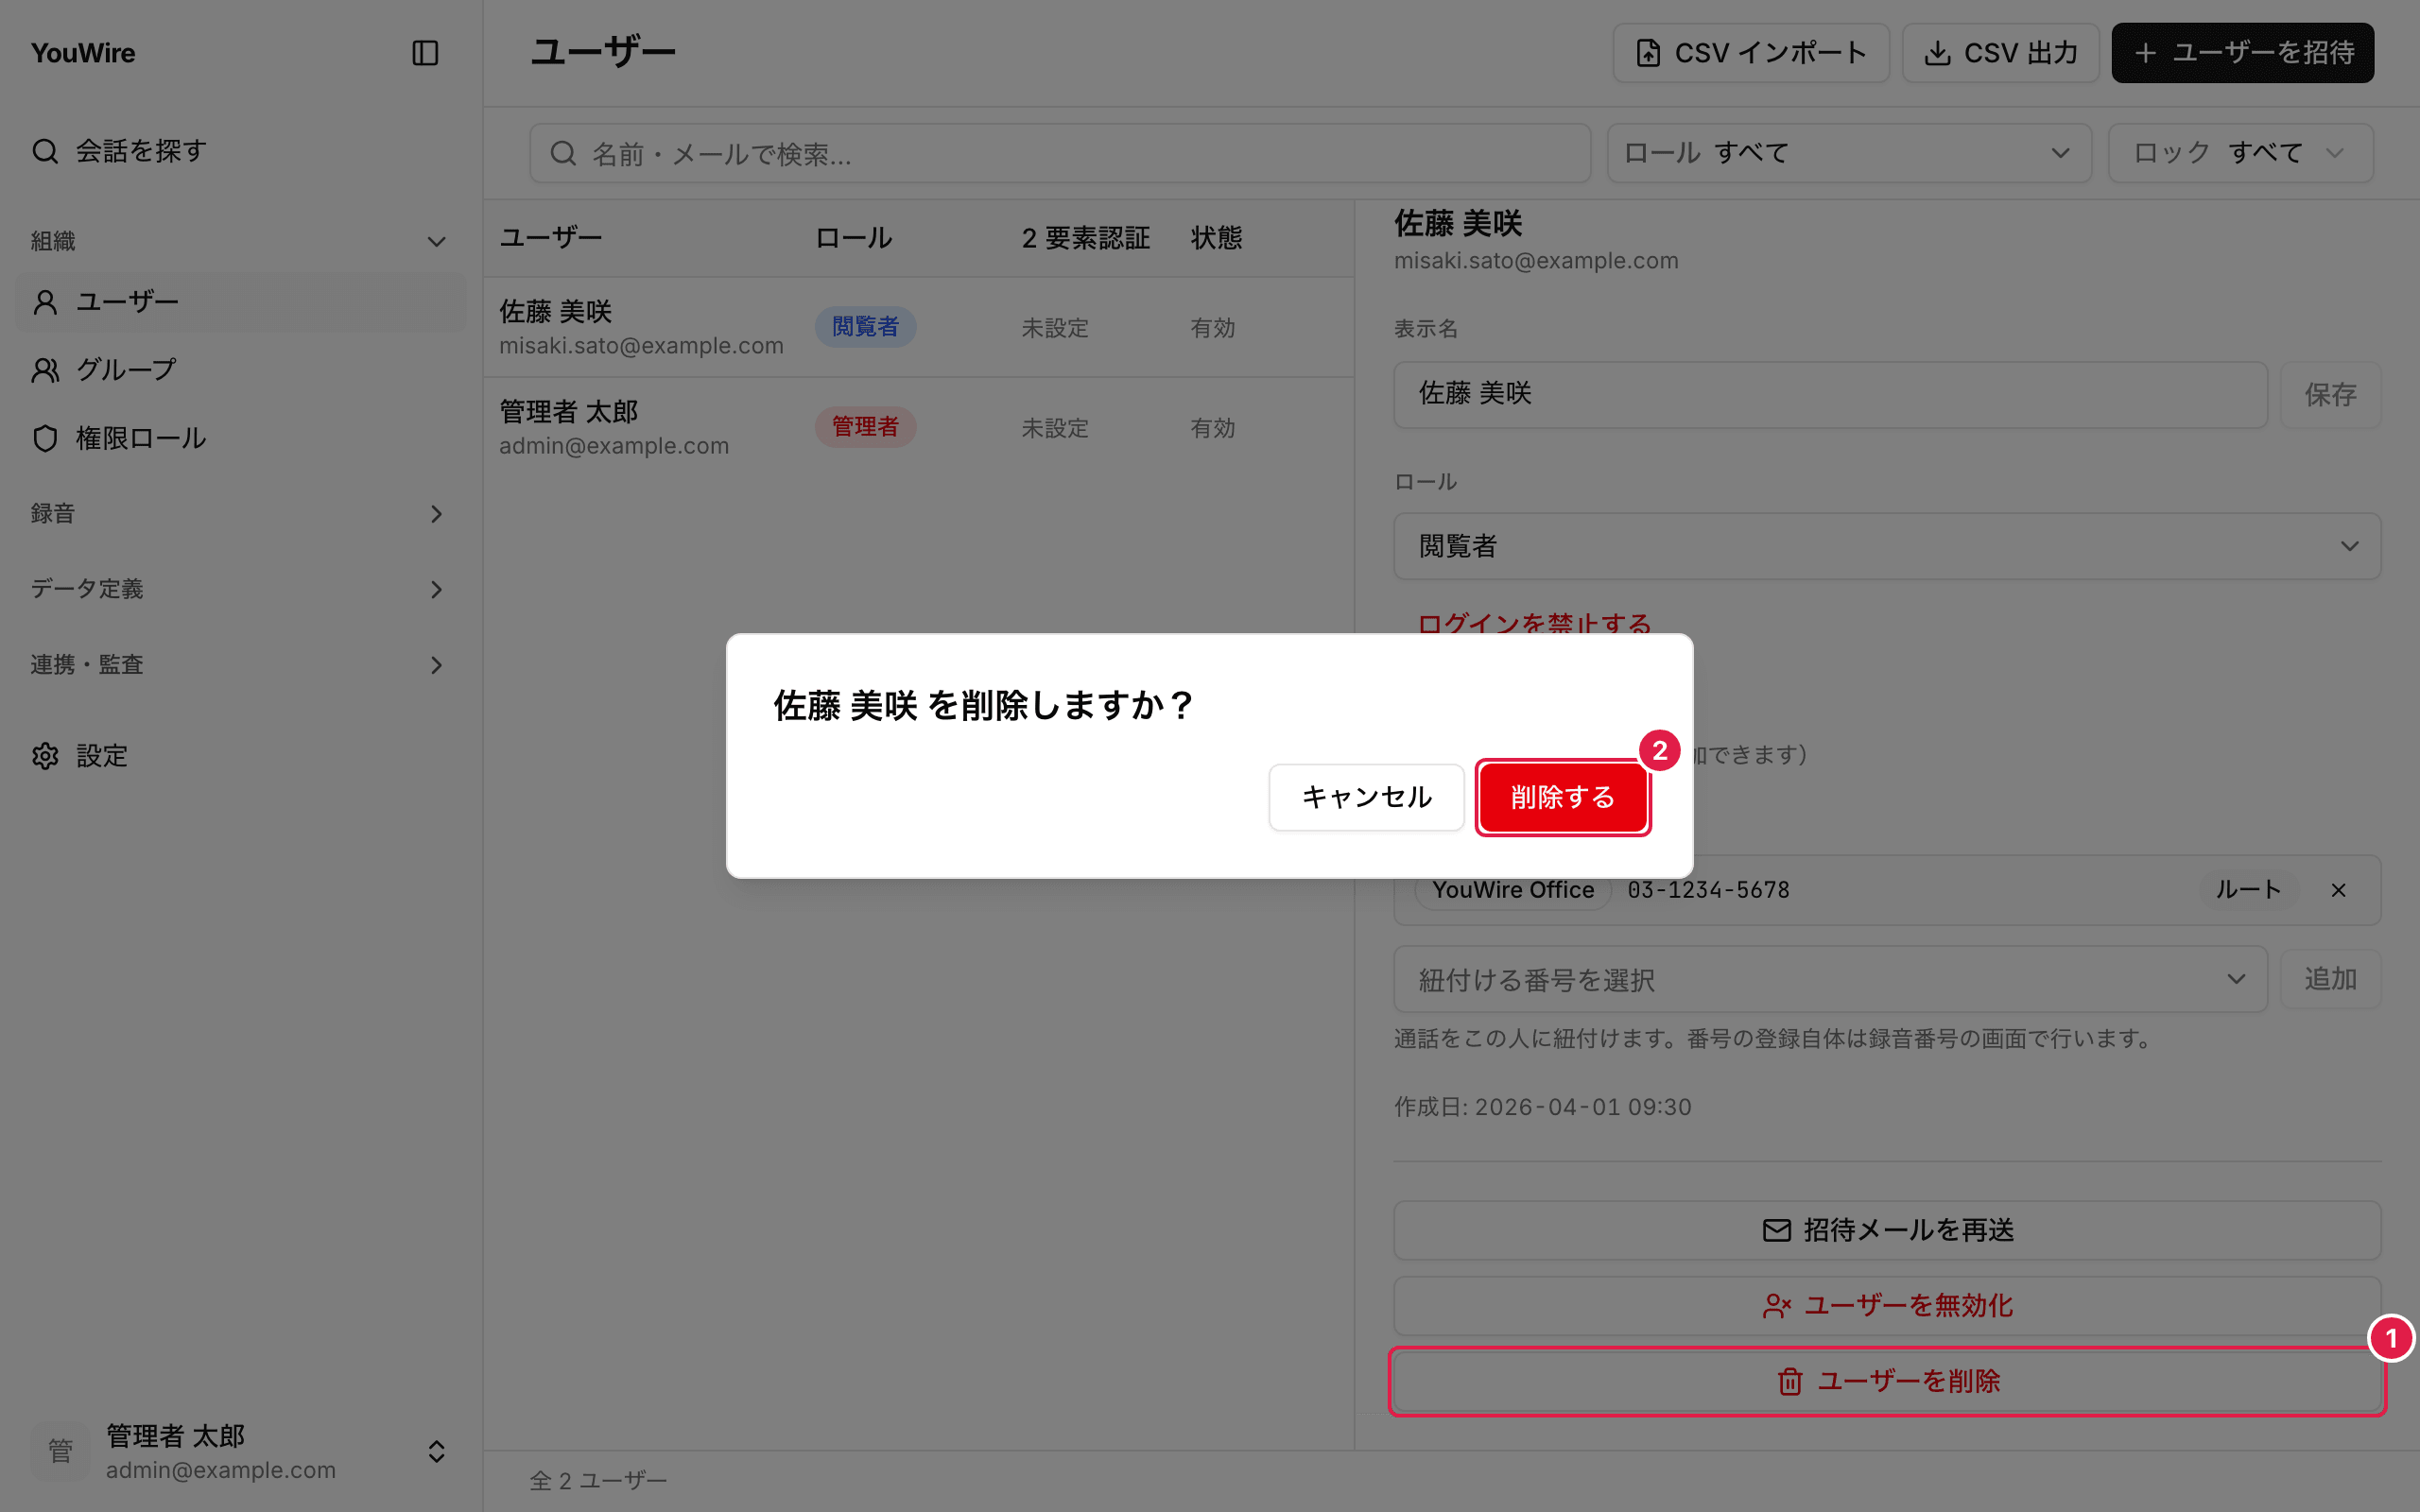
Task: Collapse the 組織 section chevron
Action: [x=436, y=242]
